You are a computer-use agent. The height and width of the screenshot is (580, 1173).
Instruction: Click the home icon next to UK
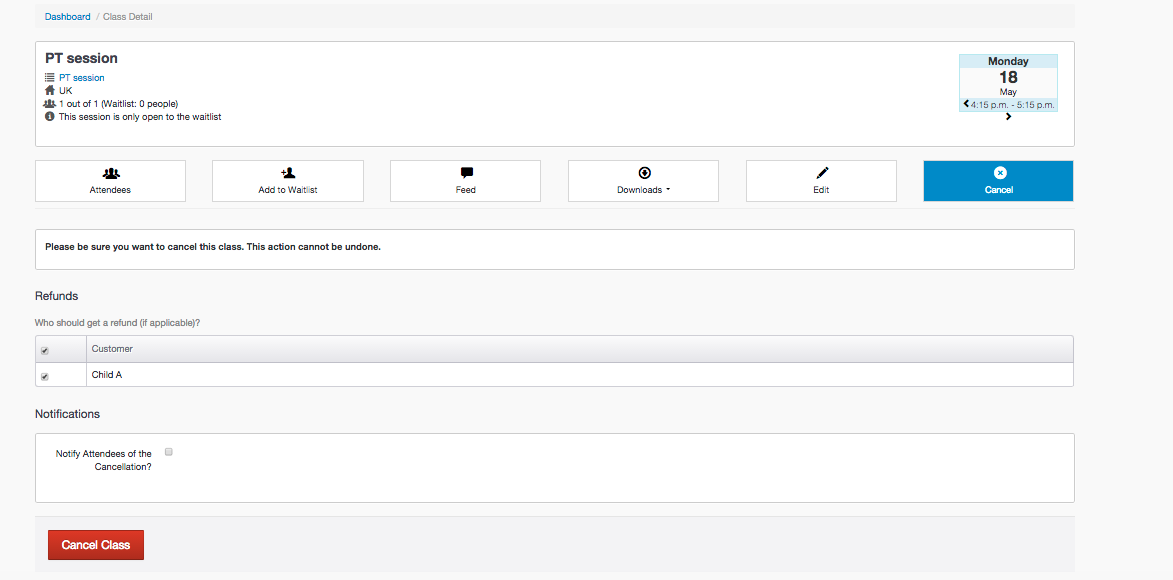tap(50, 91)
